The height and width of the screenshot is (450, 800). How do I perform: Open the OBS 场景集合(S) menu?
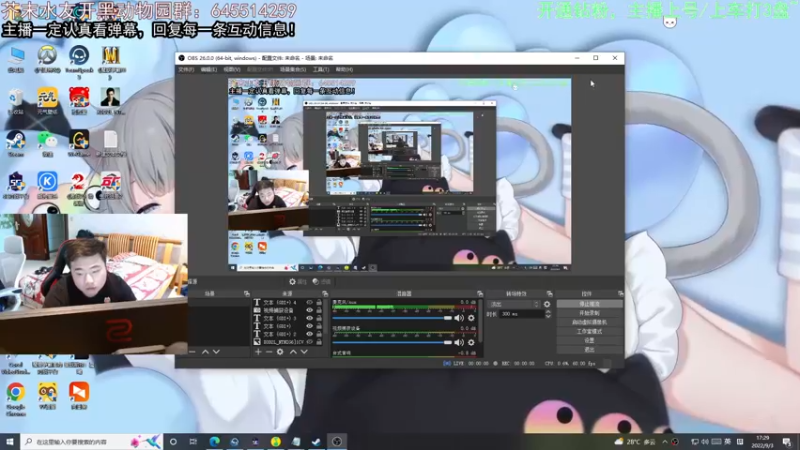293,69
